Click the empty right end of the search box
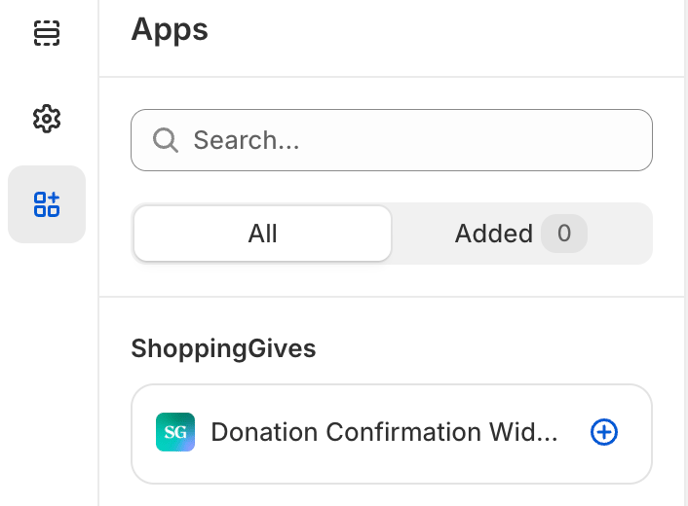Image resolution: width=688 pixels, height=506 pixels. (570, 140)
